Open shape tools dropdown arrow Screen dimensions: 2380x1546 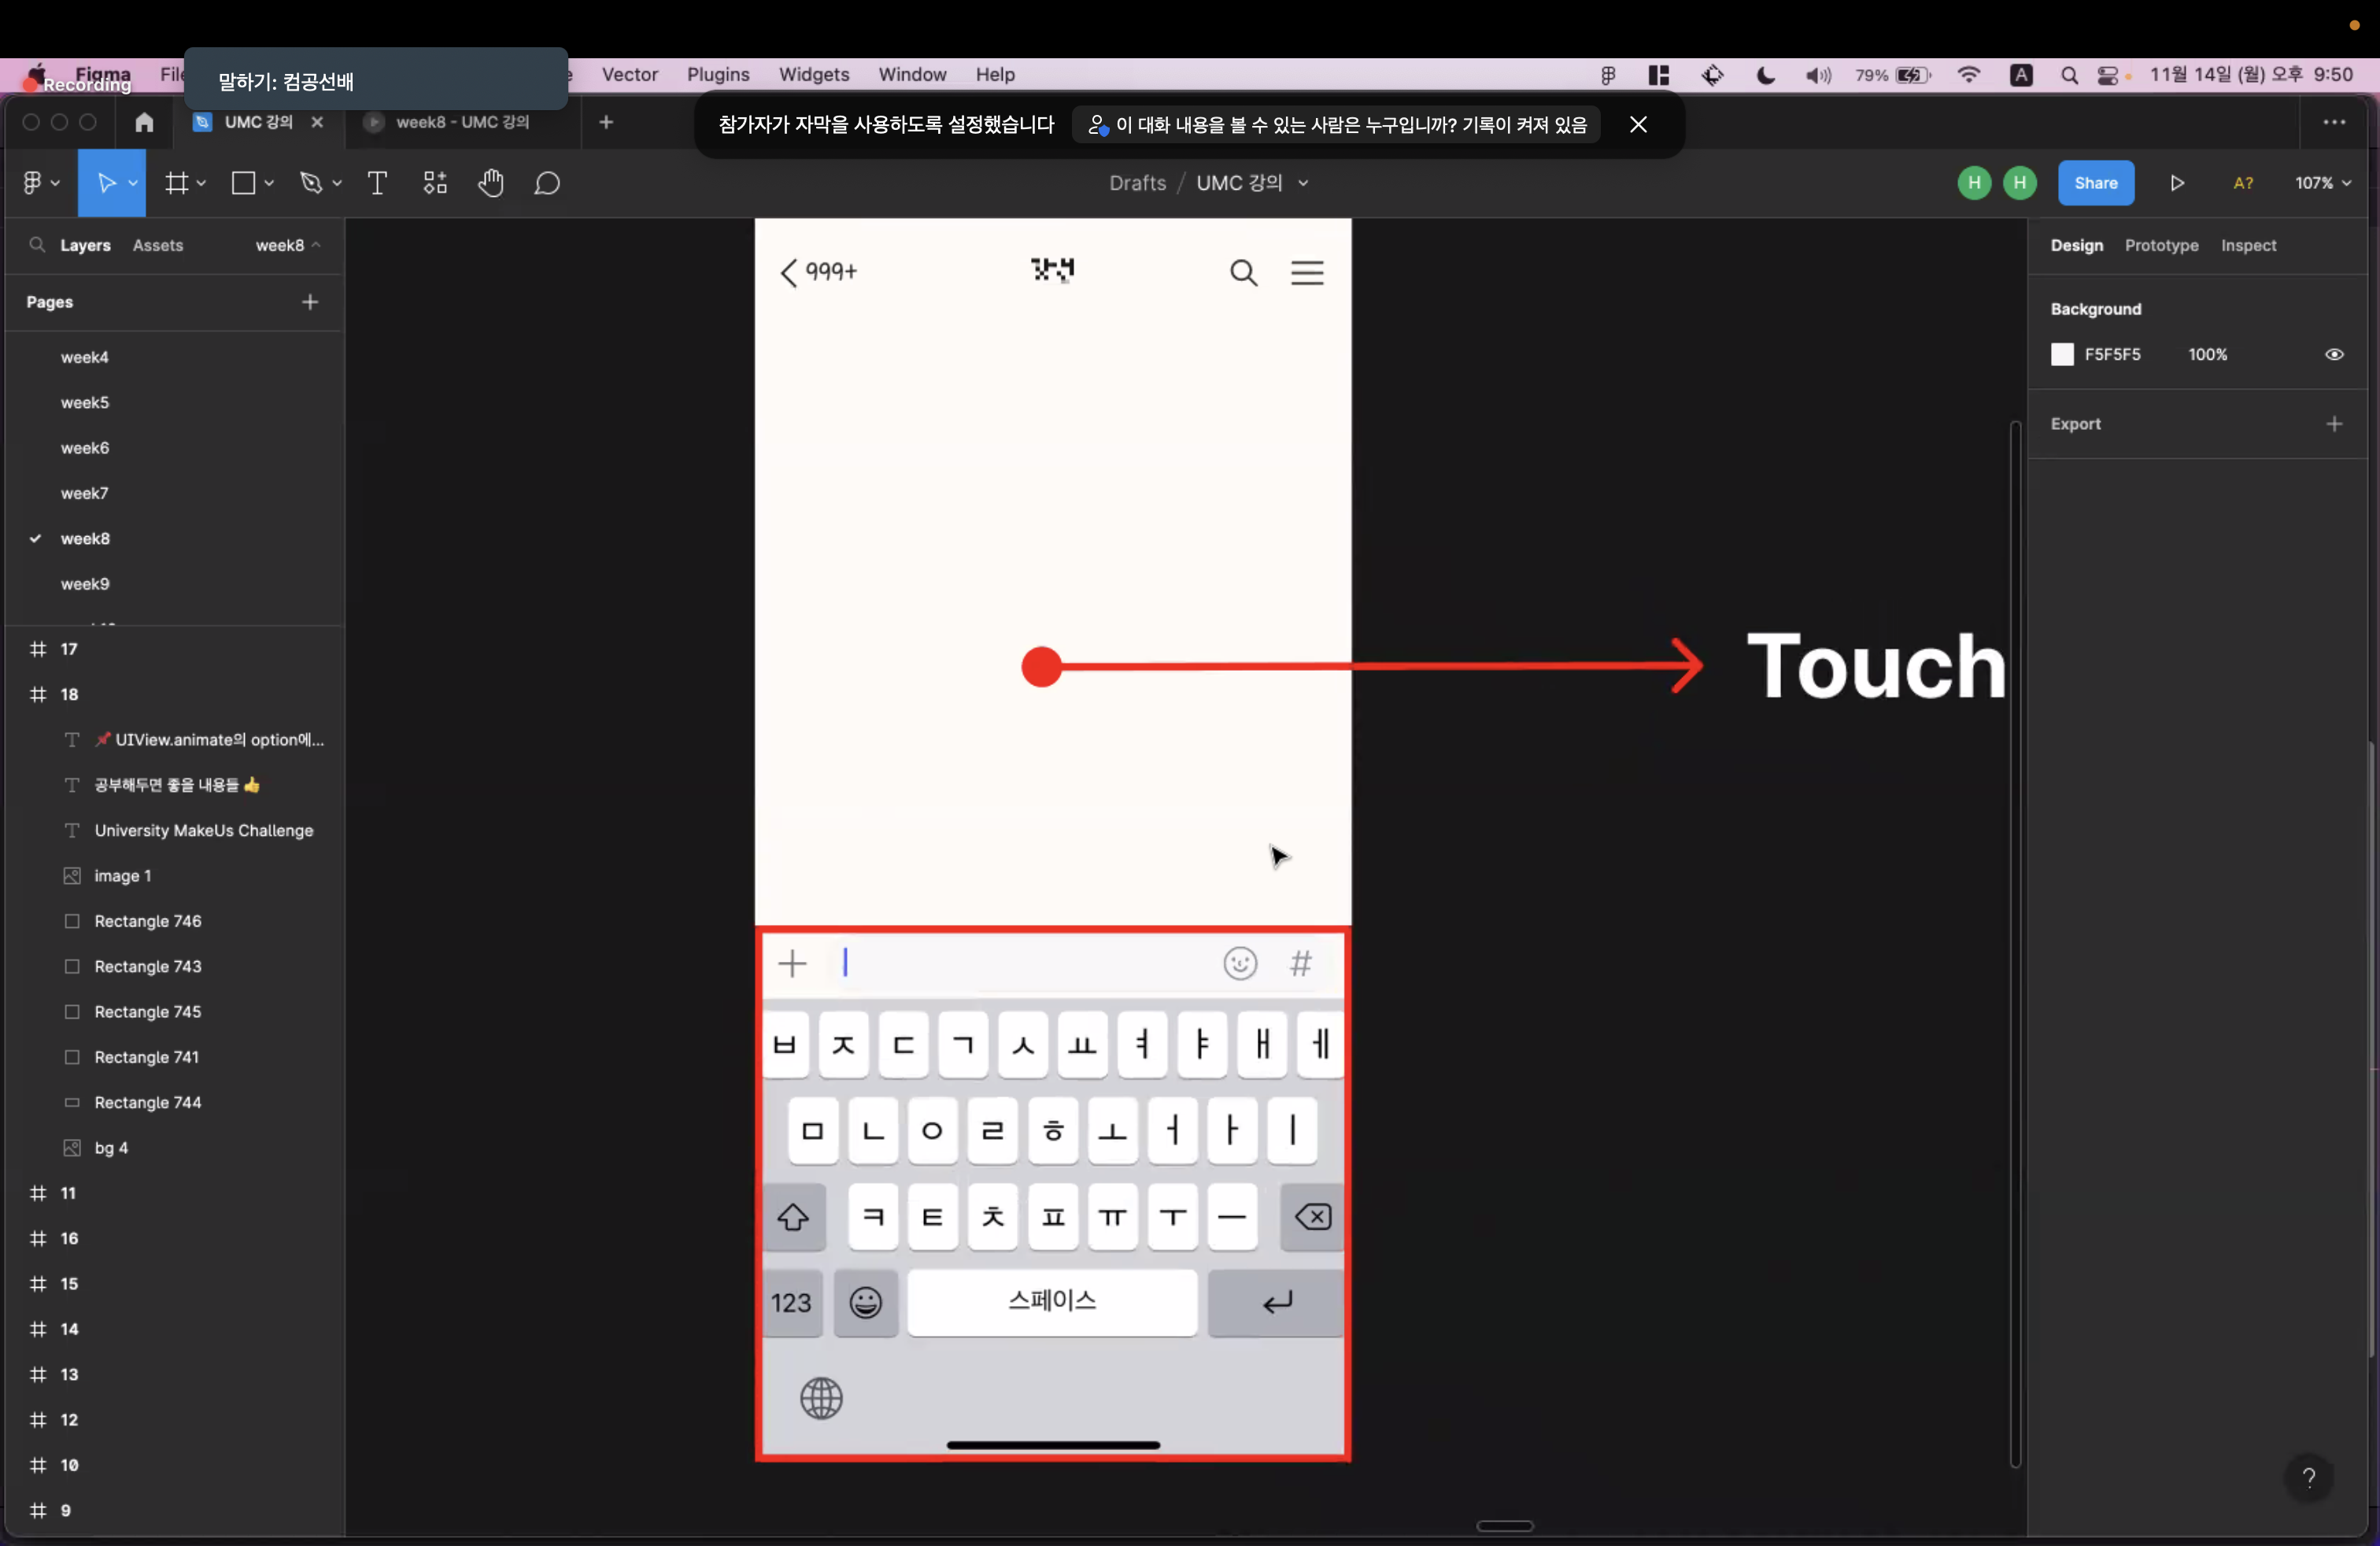pos(269,183)
